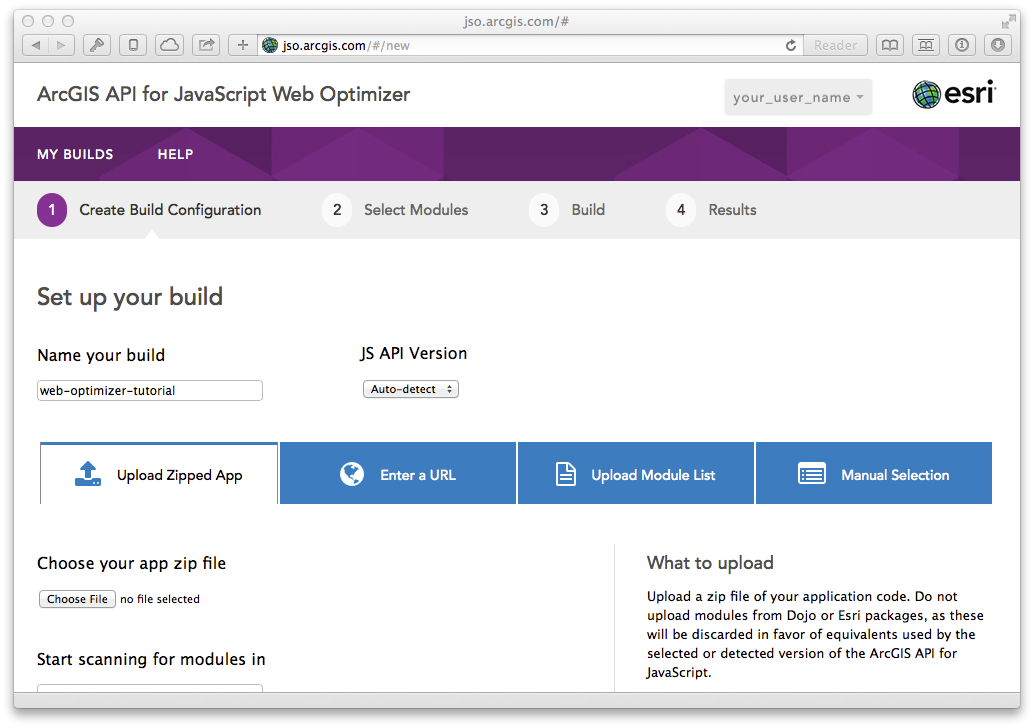Click the 'no file selected' text
This screenshot has width=1034, height=728.
tap(160, 599)
